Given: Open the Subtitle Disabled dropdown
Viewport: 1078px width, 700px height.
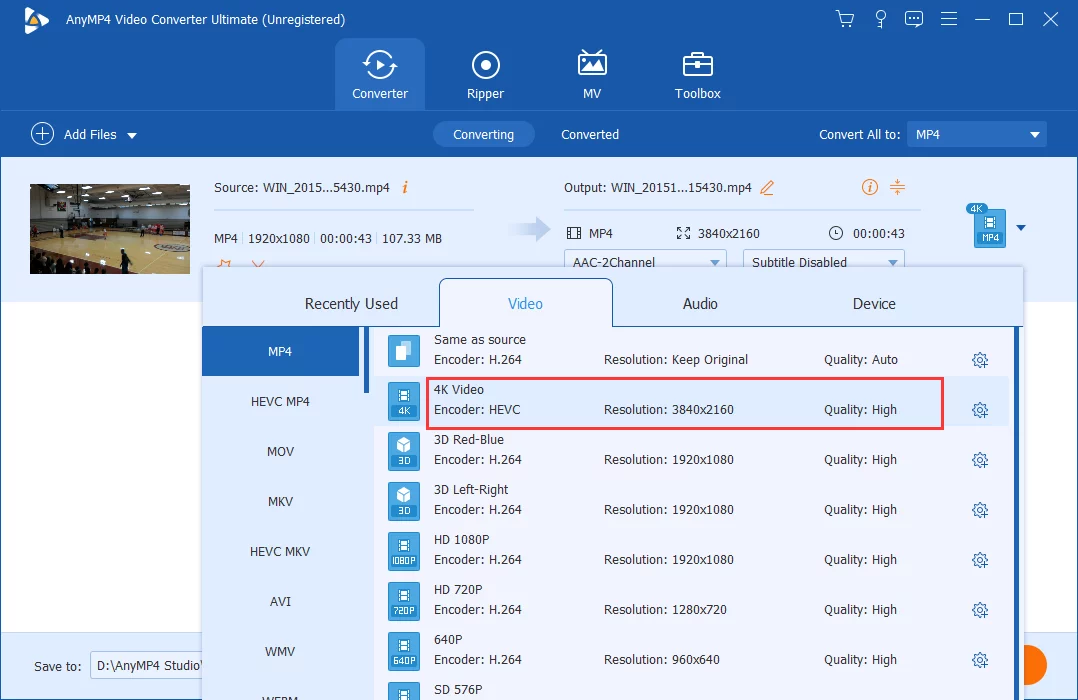Looking at the screenshot, I should pos(824,261).
